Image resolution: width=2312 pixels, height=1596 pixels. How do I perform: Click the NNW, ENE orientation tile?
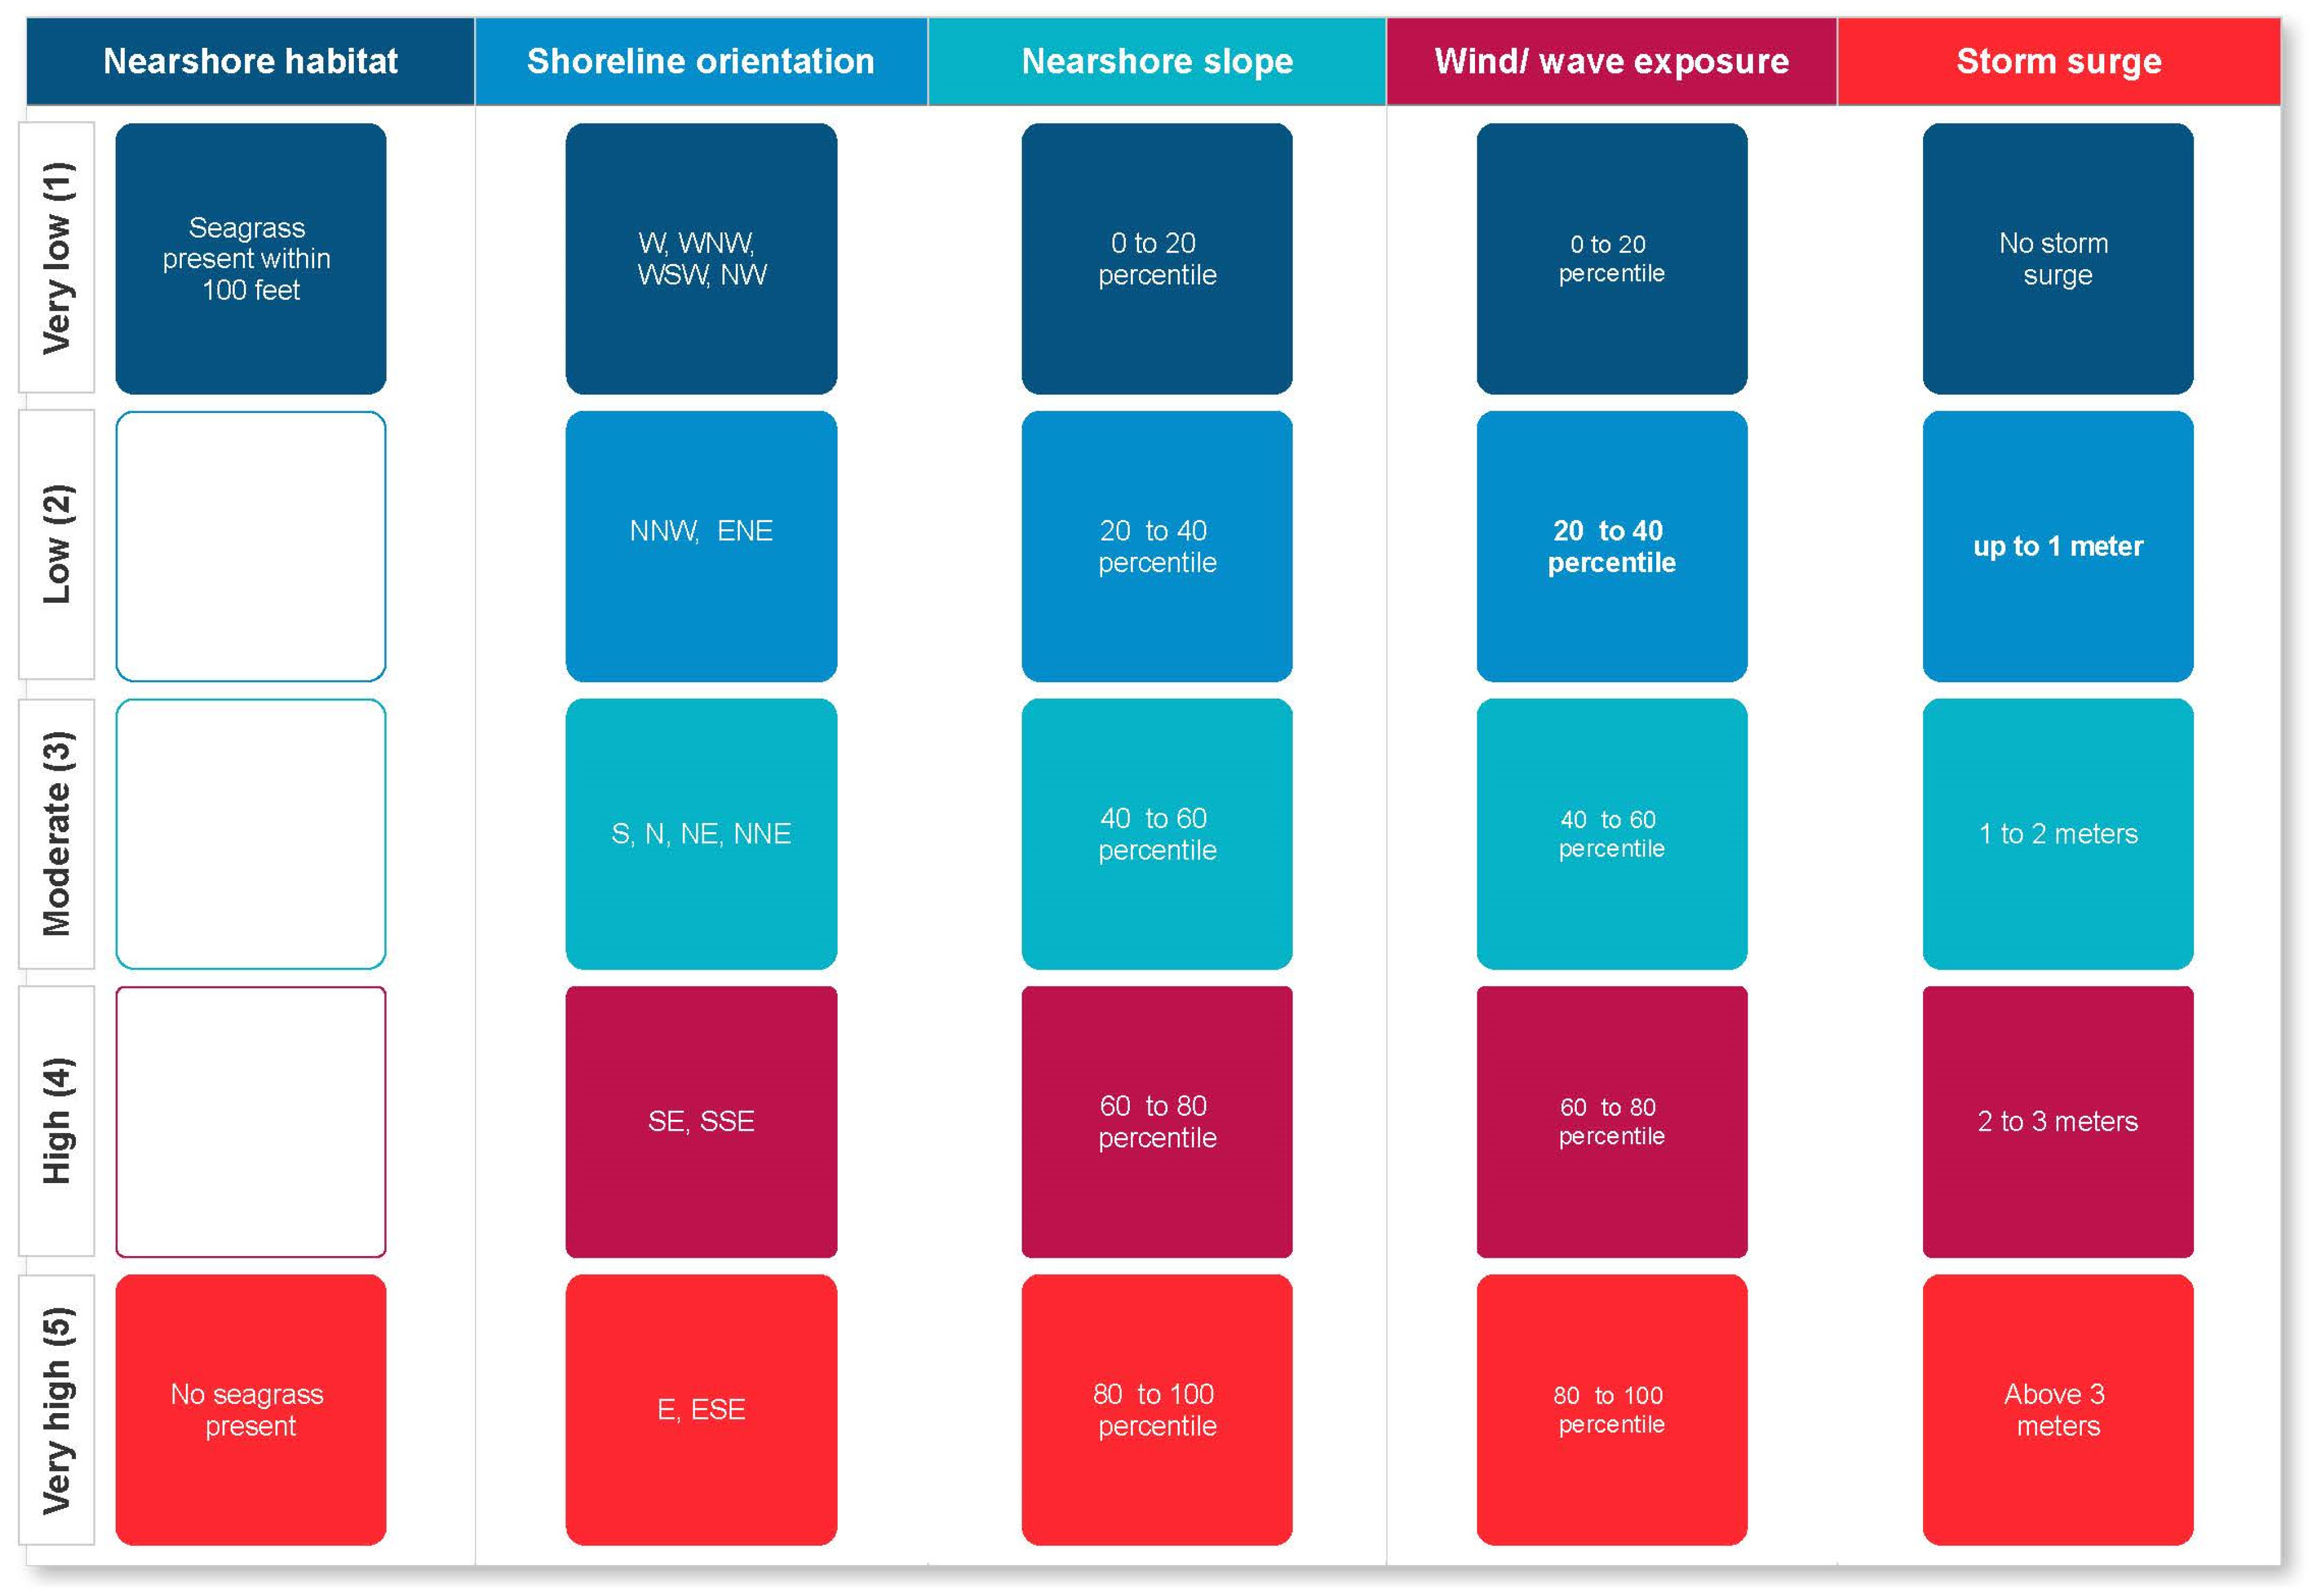pos(701,545)
